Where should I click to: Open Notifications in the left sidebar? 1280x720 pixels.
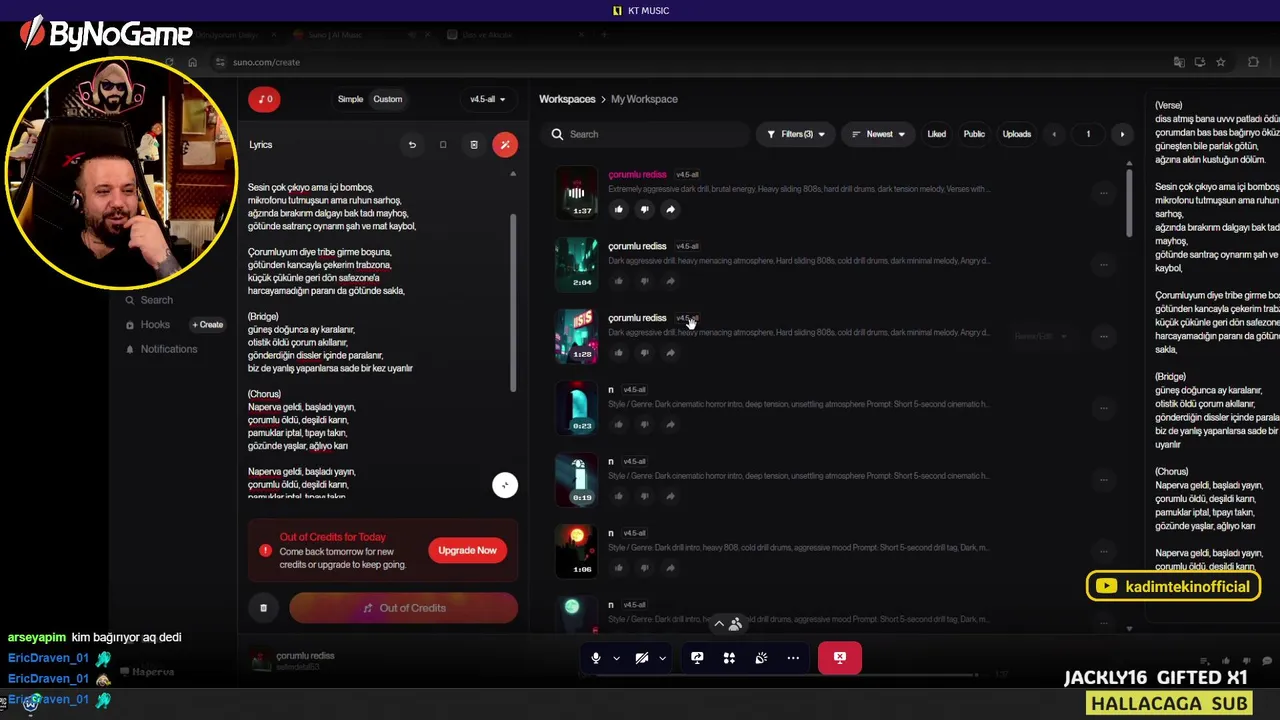pos(161,349)
